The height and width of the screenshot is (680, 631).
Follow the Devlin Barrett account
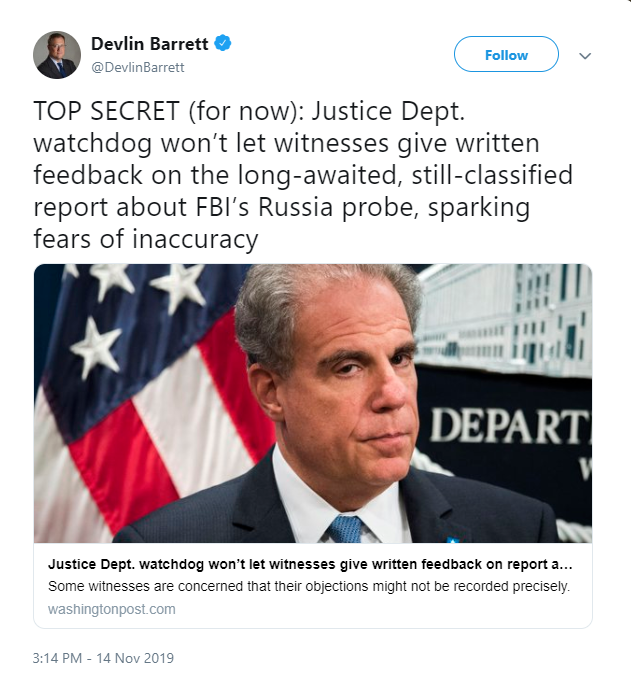(506, 54)
